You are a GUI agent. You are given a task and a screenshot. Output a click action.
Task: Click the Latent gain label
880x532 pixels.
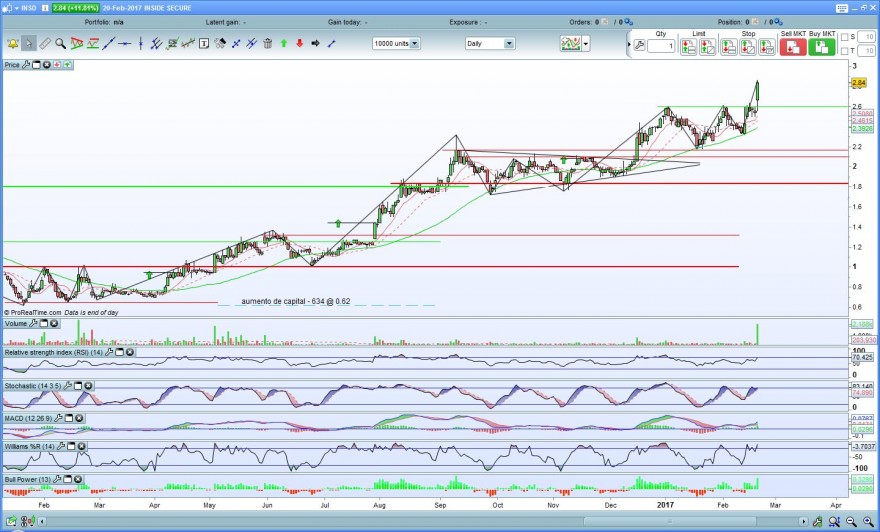[226, 22]
